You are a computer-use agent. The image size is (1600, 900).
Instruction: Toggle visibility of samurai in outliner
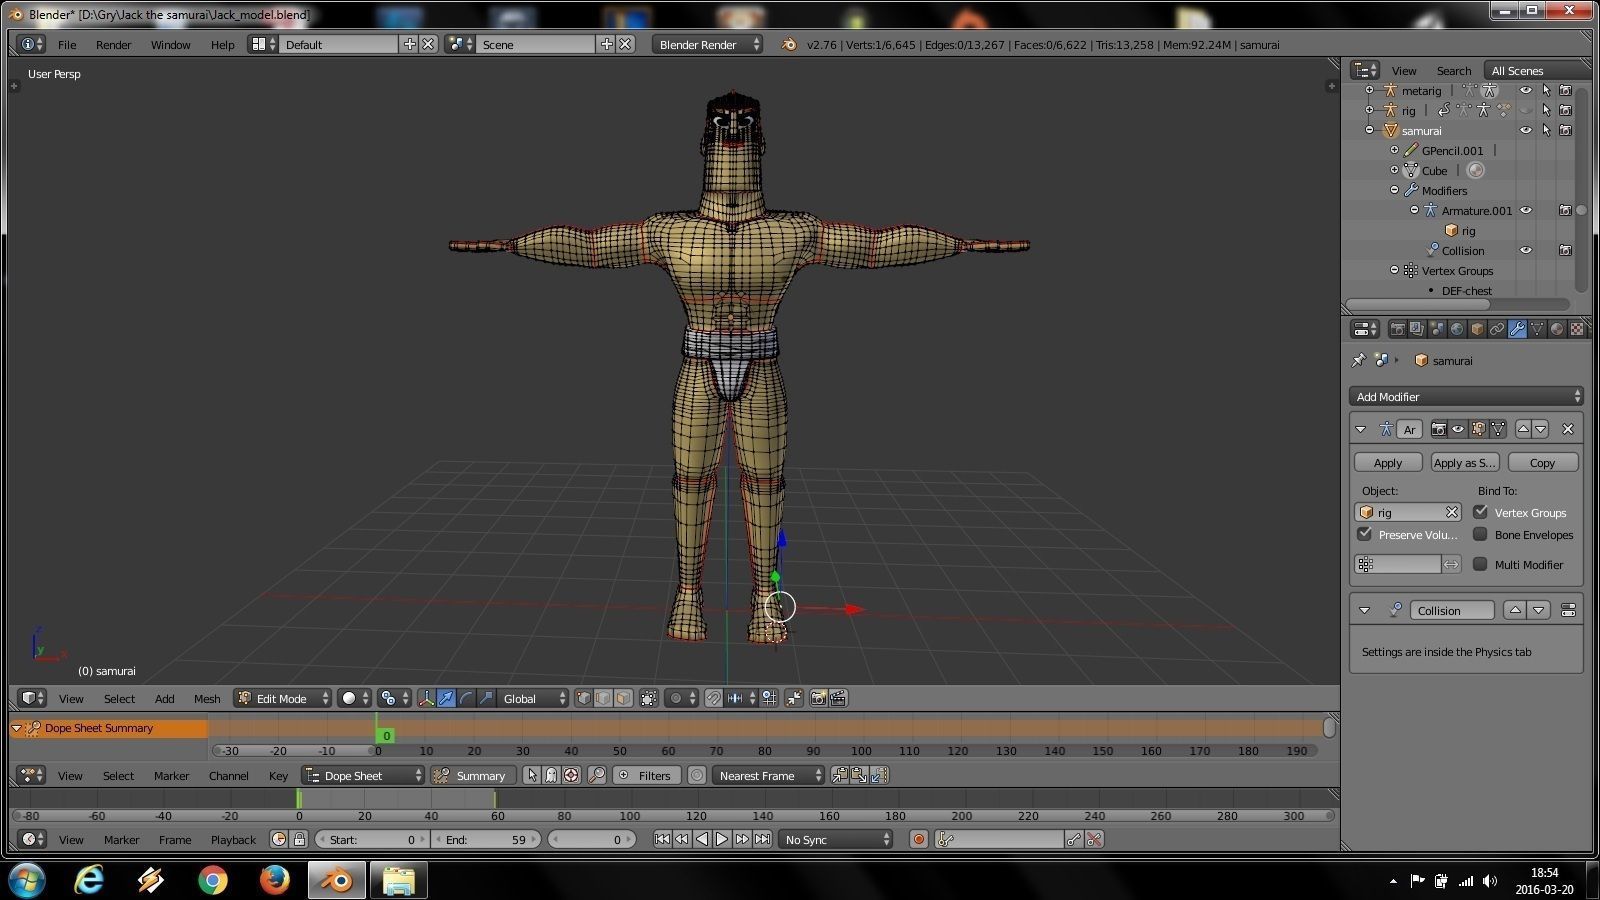(1526, 130)
